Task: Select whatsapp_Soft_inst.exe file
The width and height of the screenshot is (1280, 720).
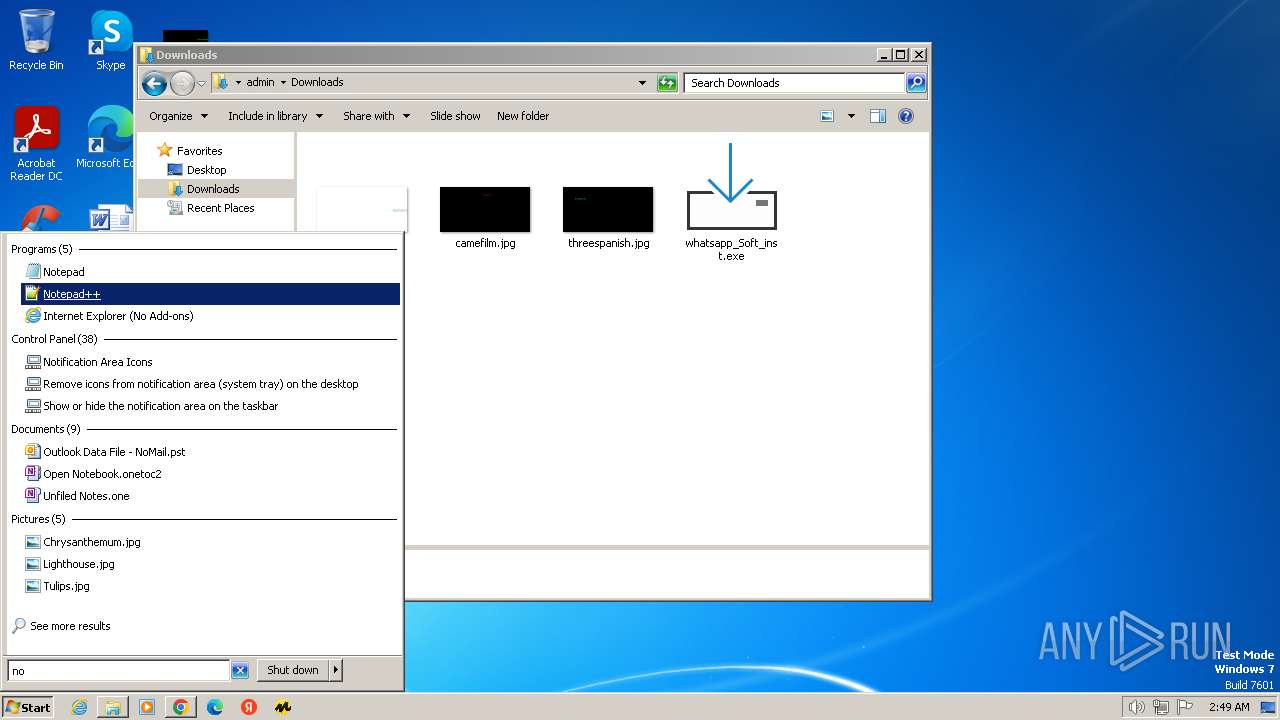Action: coord(731,203)
